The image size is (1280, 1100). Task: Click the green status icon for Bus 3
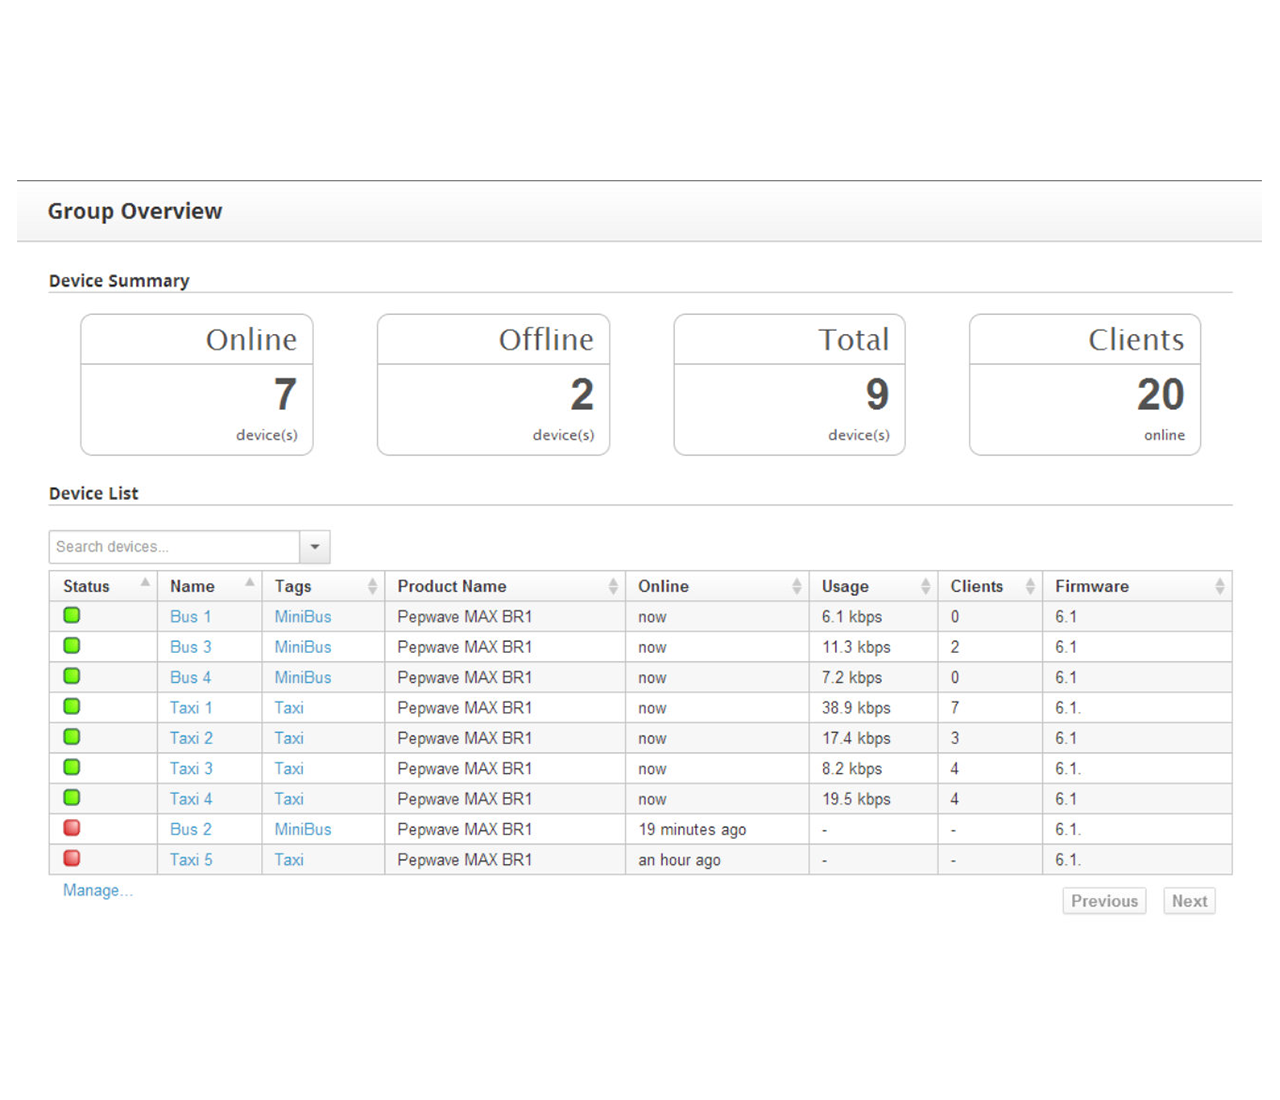[72, 646]
